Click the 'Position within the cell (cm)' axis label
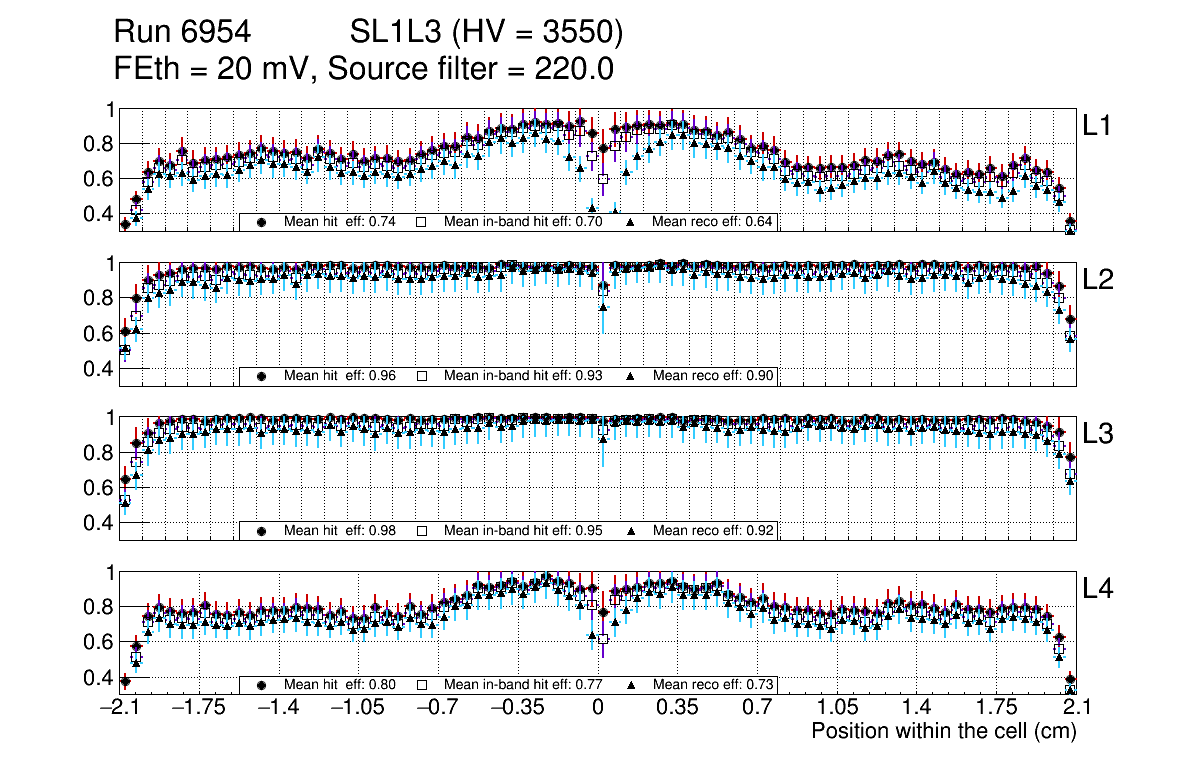The width and height of the screenshot is (1196, 772). point(943,731)
